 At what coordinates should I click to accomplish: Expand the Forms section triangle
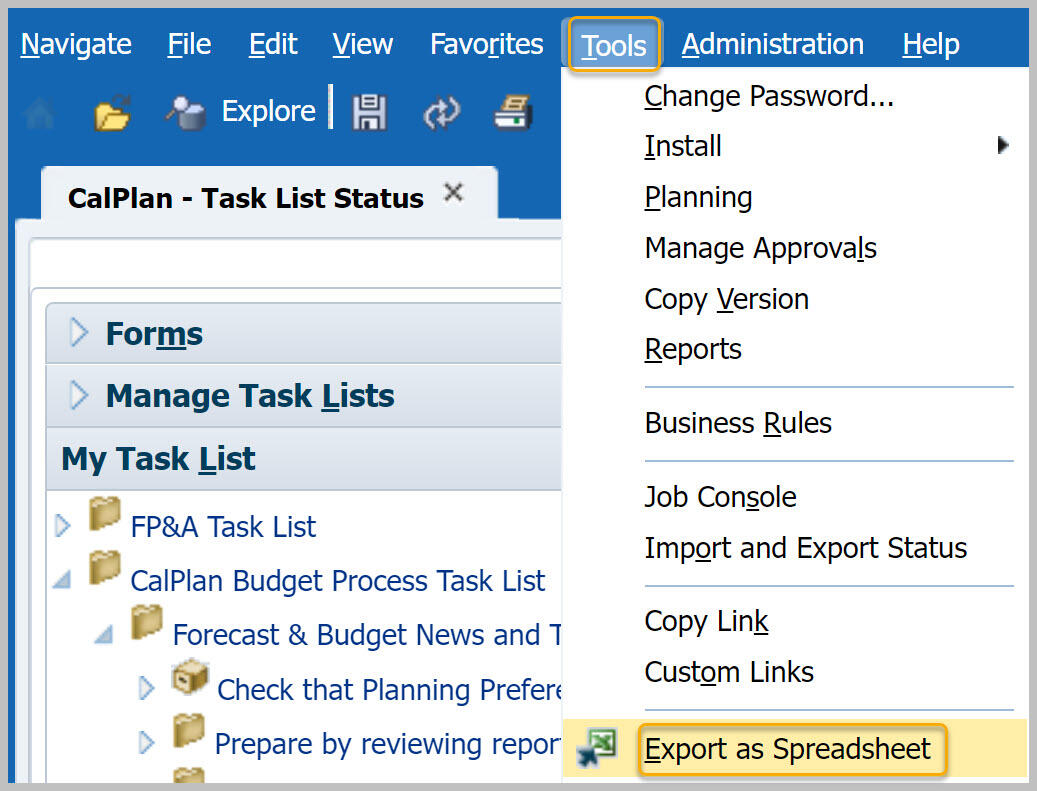78,332
